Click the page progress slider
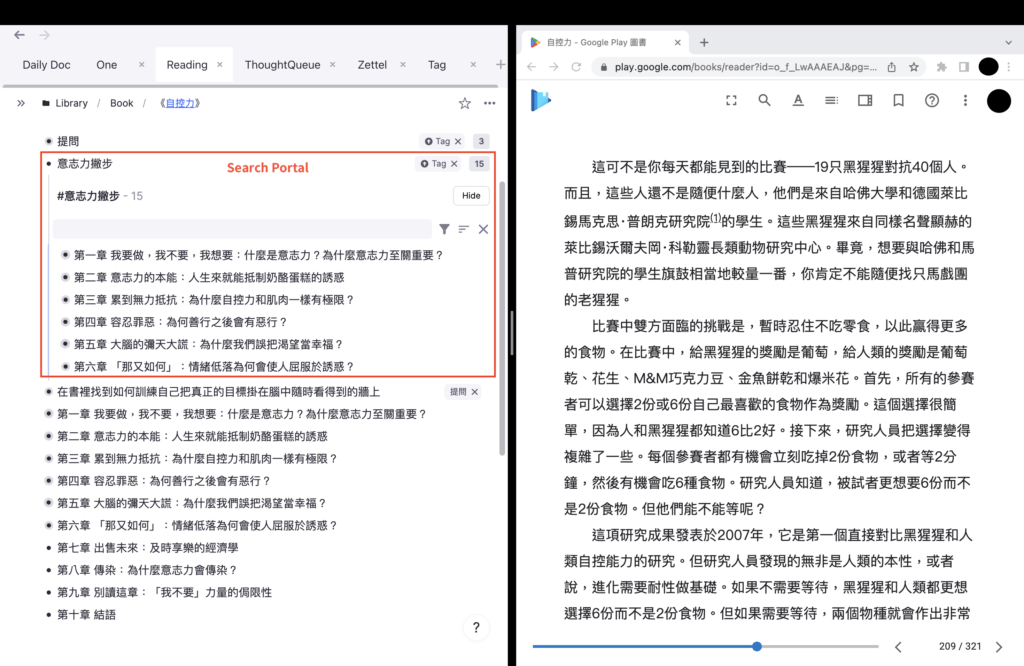1024x666 pixels. point(757,646)
